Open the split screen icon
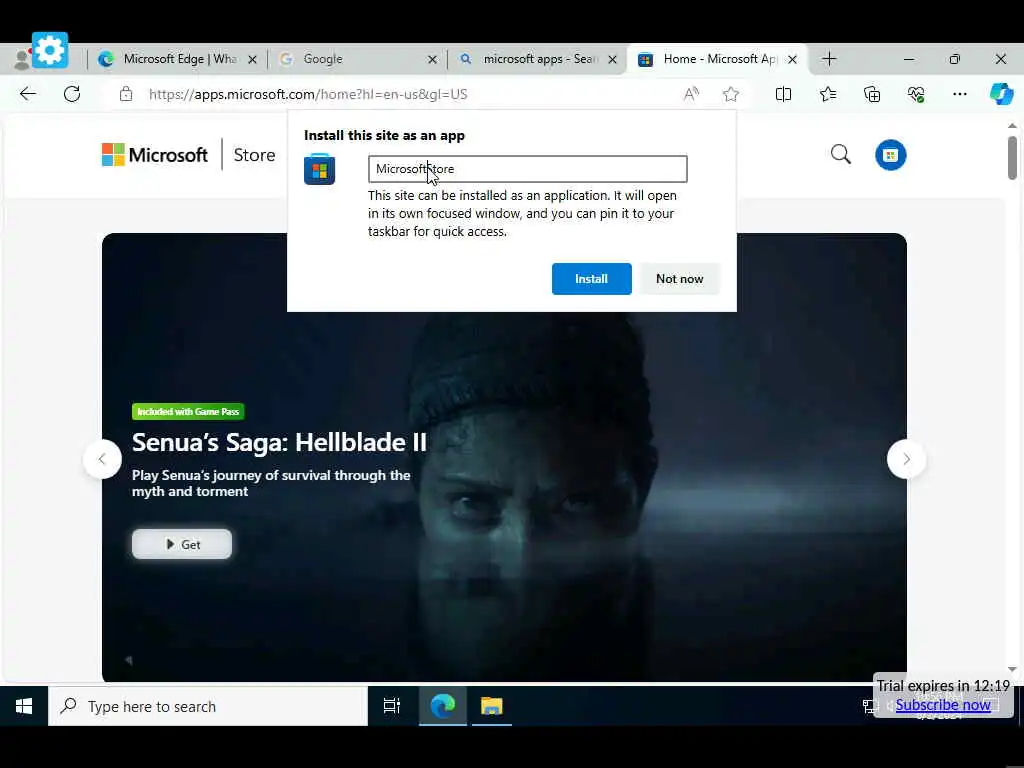Image resolution: width=1024 pixels, height=768 pixels. pyautogui.click(x=783, y=94)
